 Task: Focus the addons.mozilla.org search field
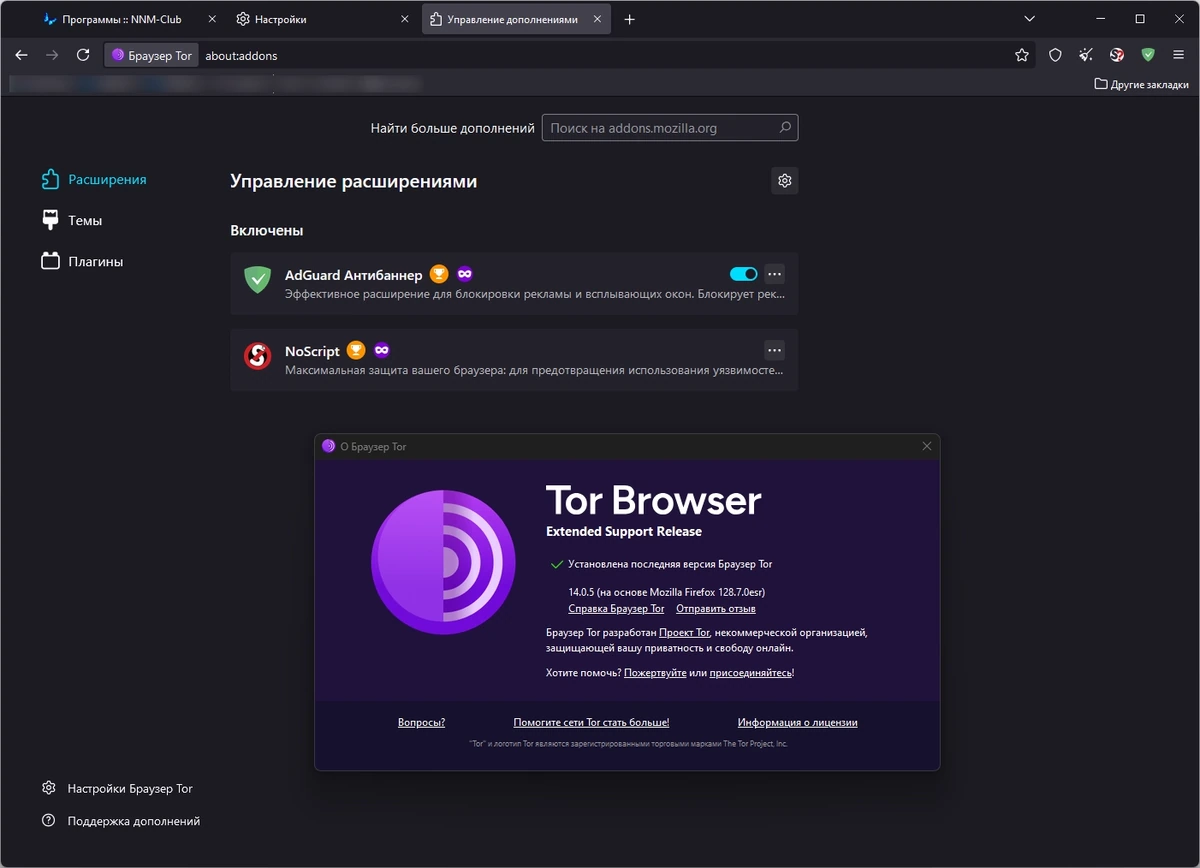point(670,128)
